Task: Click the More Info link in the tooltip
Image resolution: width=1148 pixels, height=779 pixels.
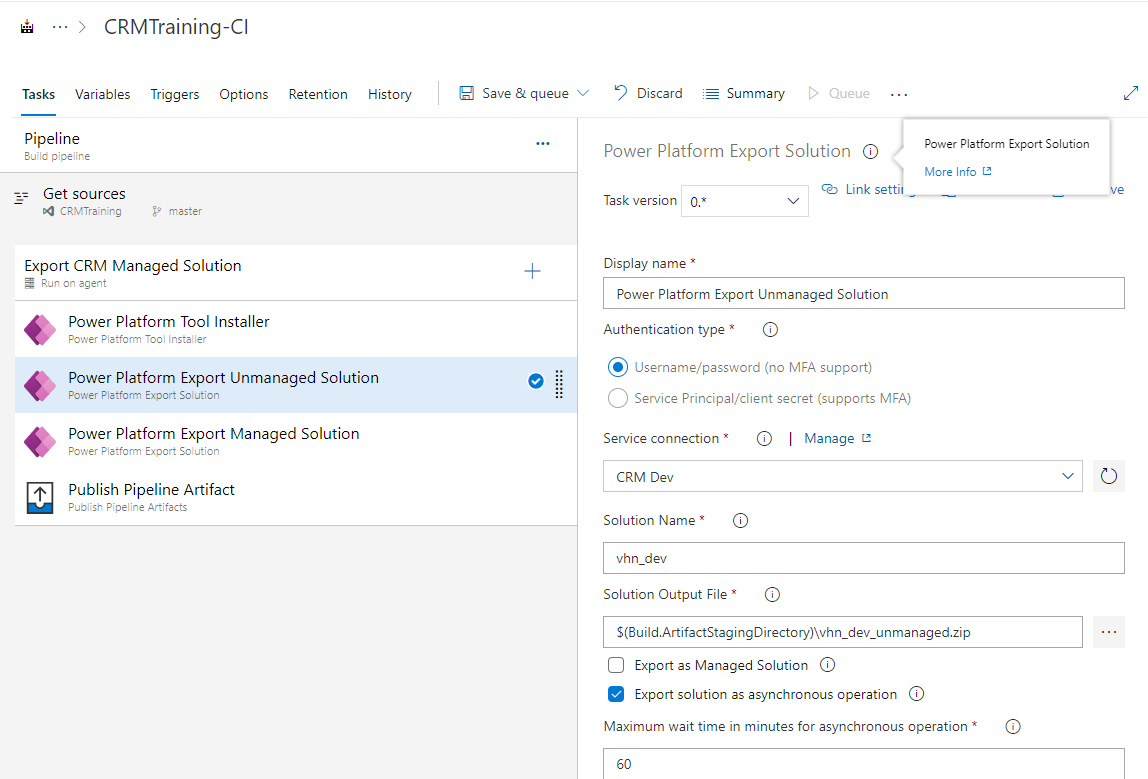Action: click(x=958, y=171)
